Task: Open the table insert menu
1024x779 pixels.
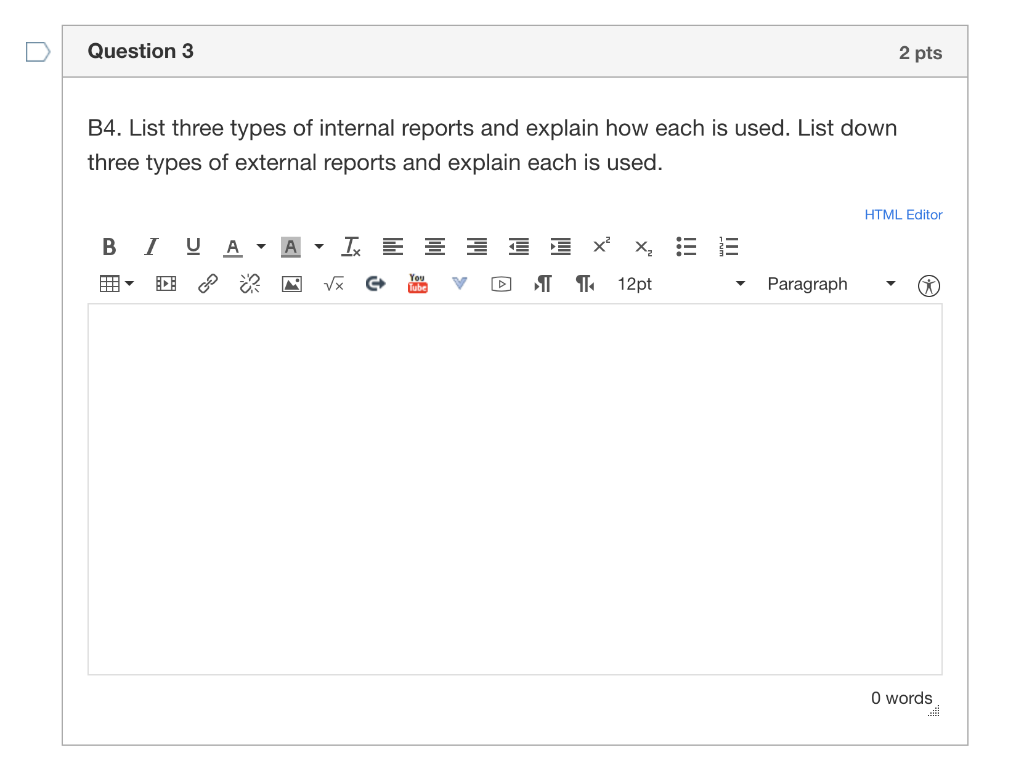Action: 116,283
